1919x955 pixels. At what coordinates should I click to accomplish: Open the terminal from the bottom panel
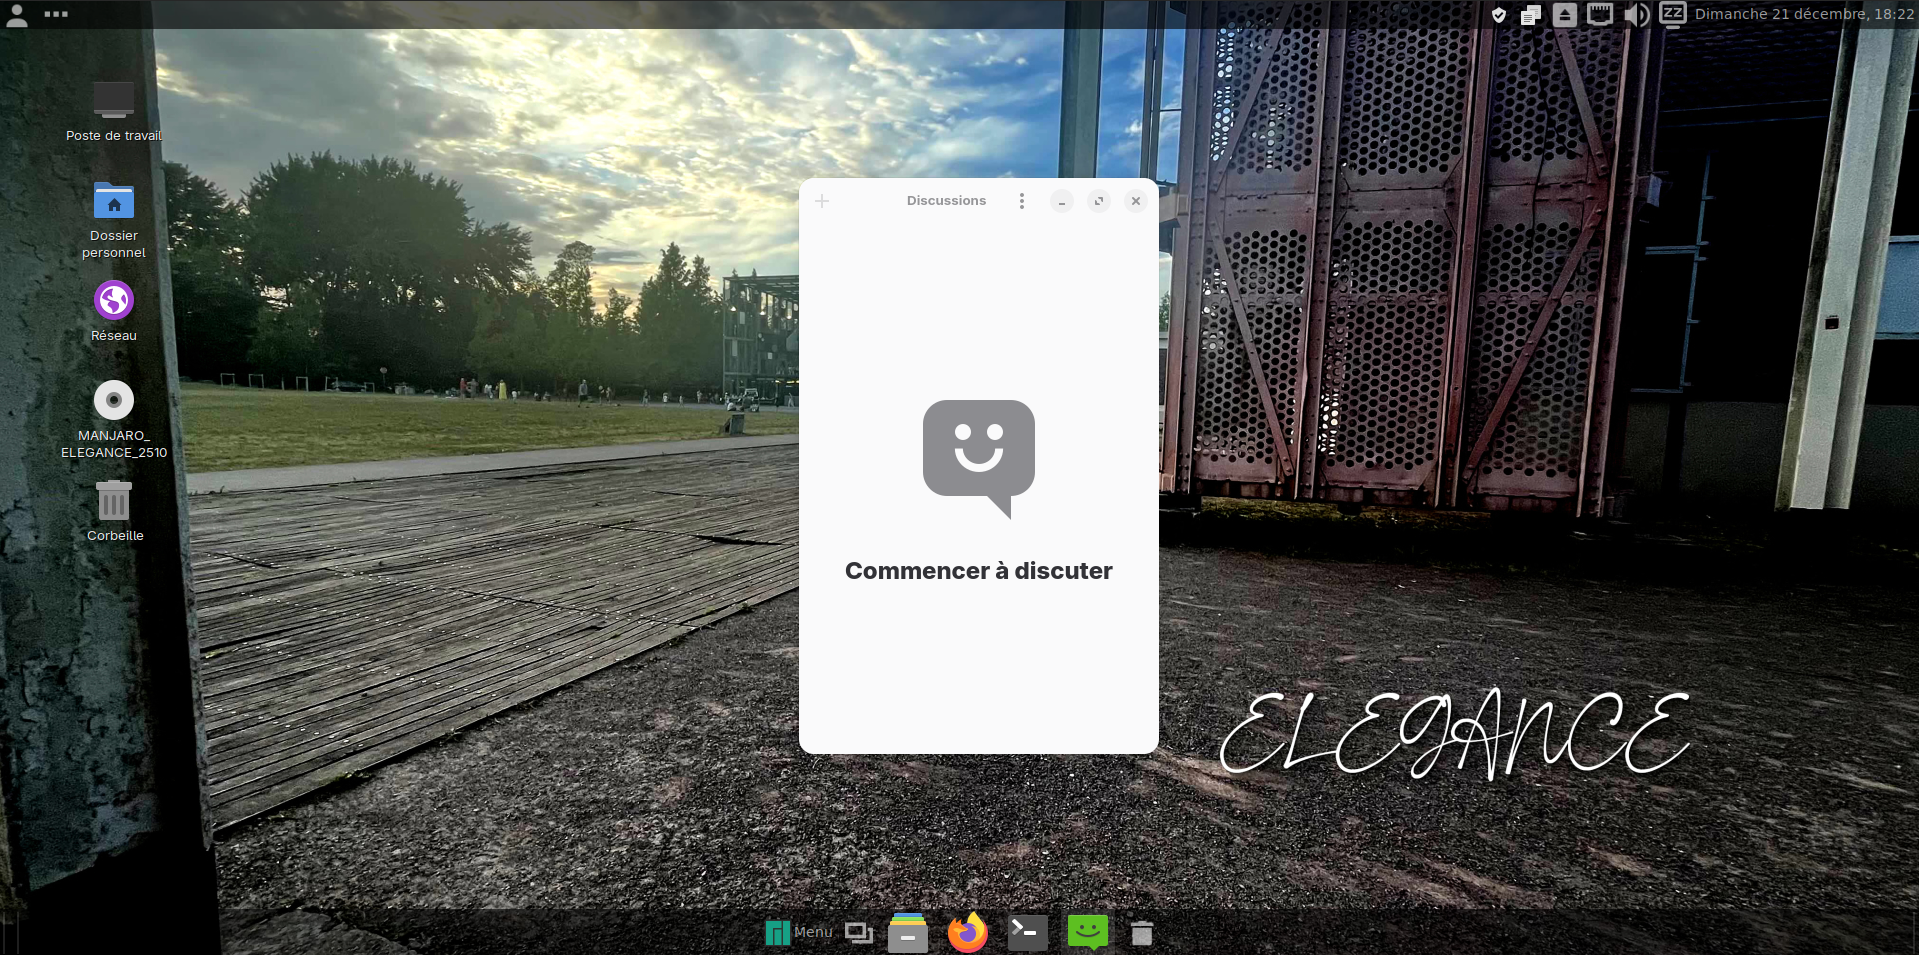(1027, 933)
